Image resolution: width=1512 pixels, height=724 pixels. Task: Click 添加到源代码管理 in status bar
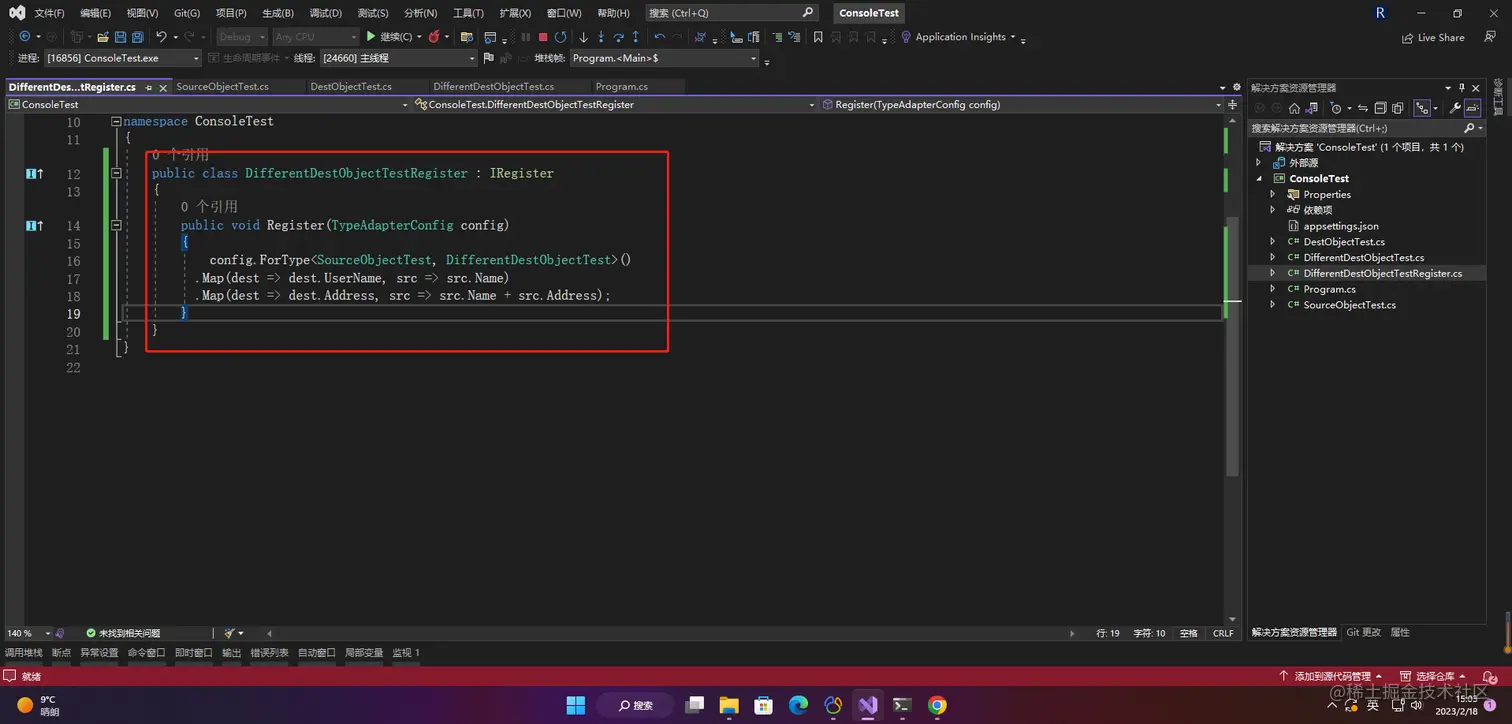coord(1331,676)
